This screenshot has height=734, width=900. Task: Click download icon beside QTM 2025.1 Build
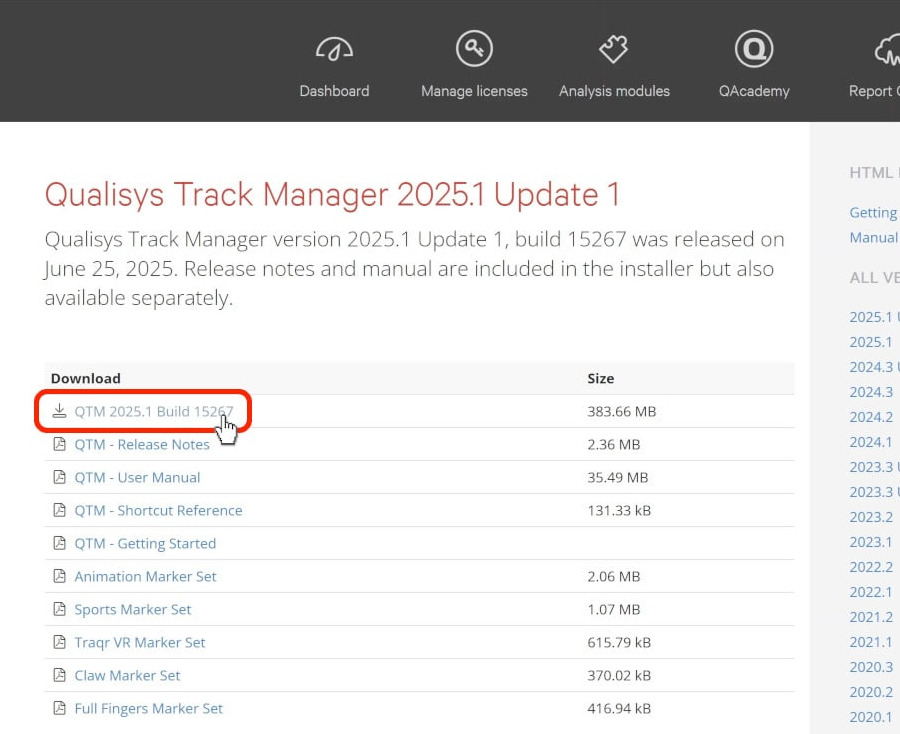coord(60,411)
